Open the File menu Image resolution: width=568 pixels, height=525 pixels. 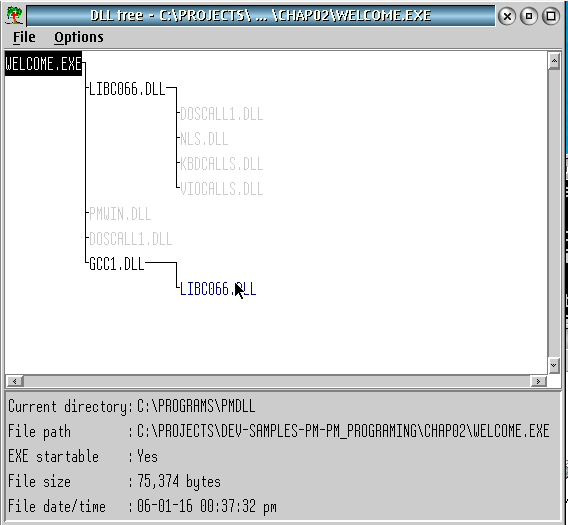tap(24, 37)
